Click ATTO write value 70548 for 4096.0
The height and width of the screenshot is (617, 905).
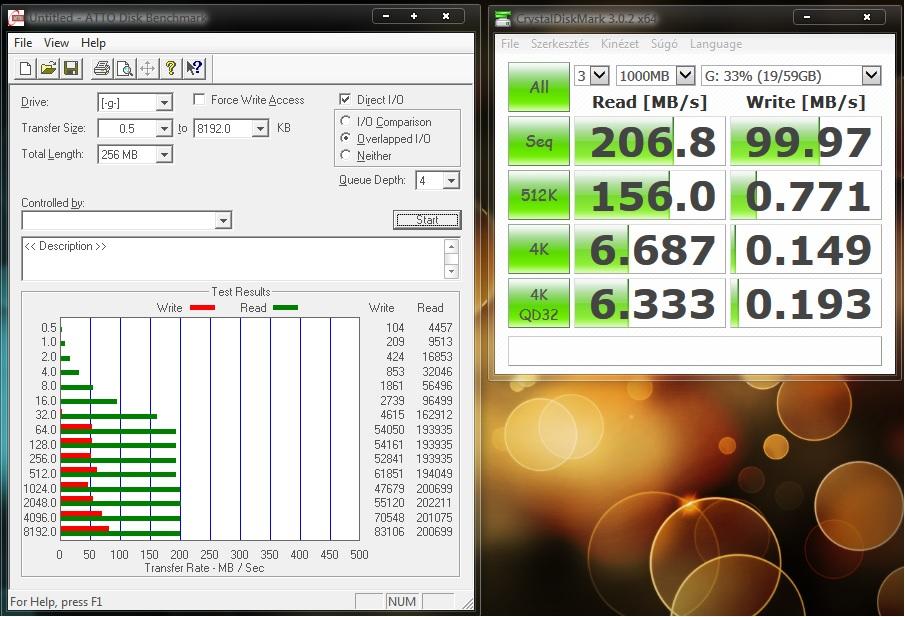tap(390, 517)
